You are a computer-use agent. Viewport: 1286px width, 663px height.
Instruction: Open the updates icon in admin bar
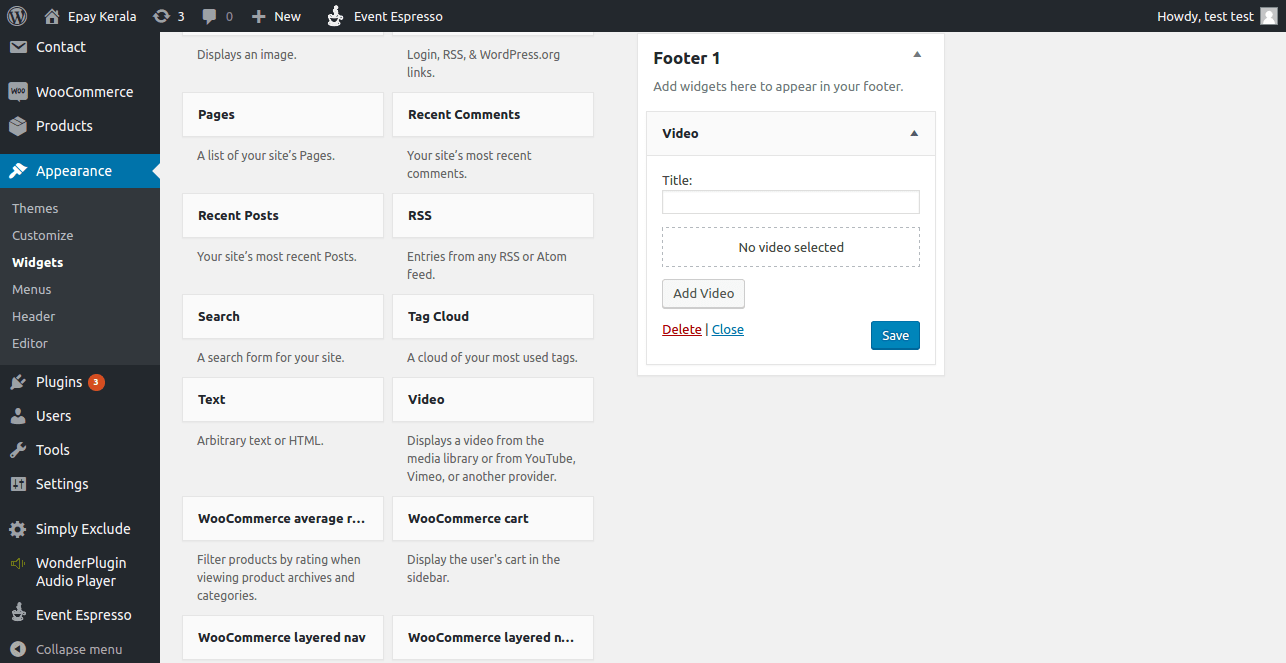[161, 16]
